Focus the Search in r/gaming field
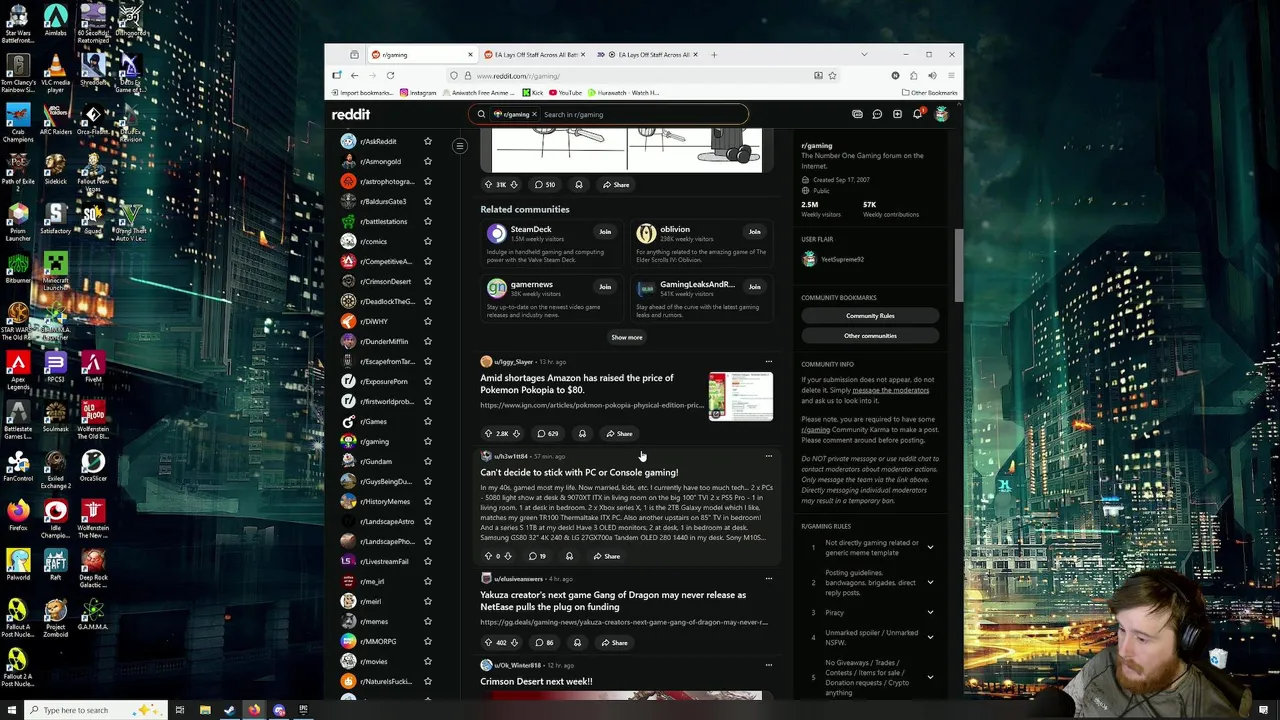The width and height of the screenshot is (1280, 720). 642,114
